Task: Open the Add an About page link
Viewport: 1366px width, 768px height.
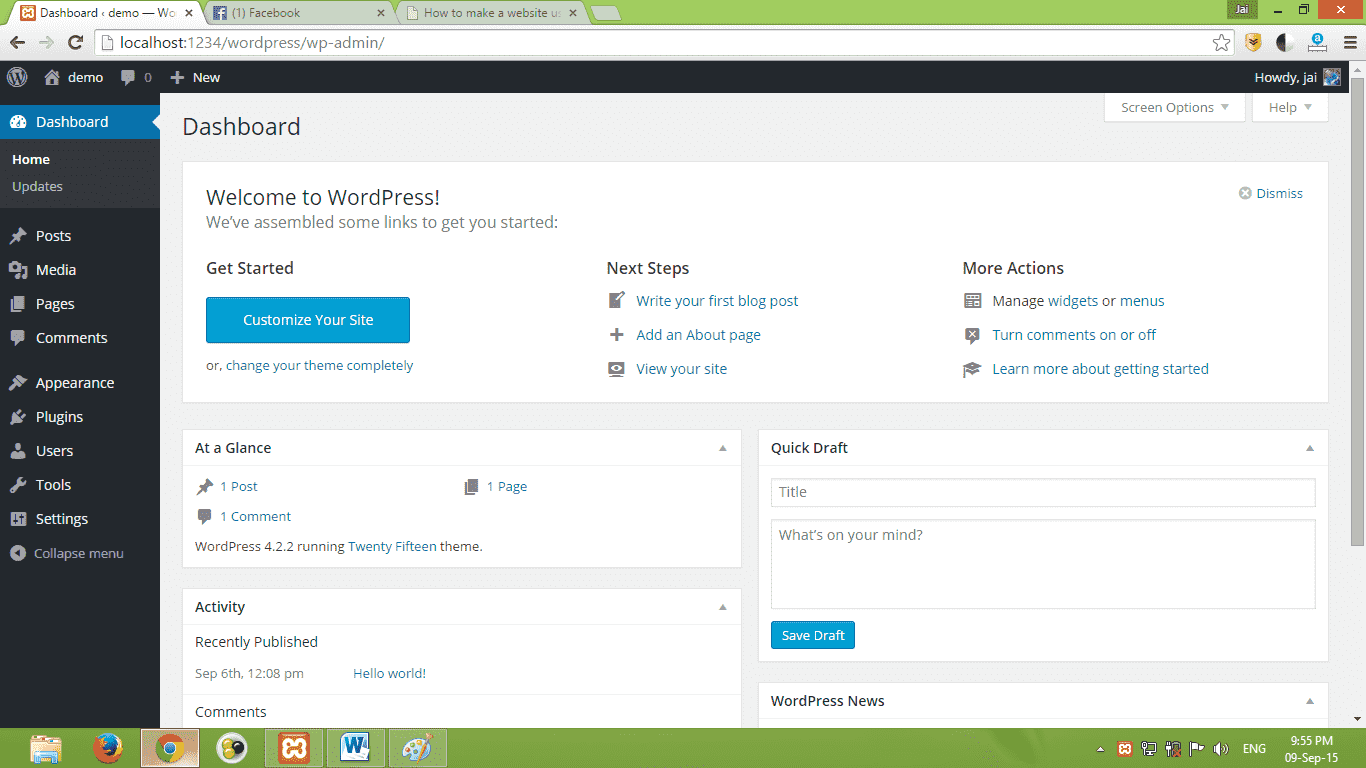Action: click(x=698, y=335)
